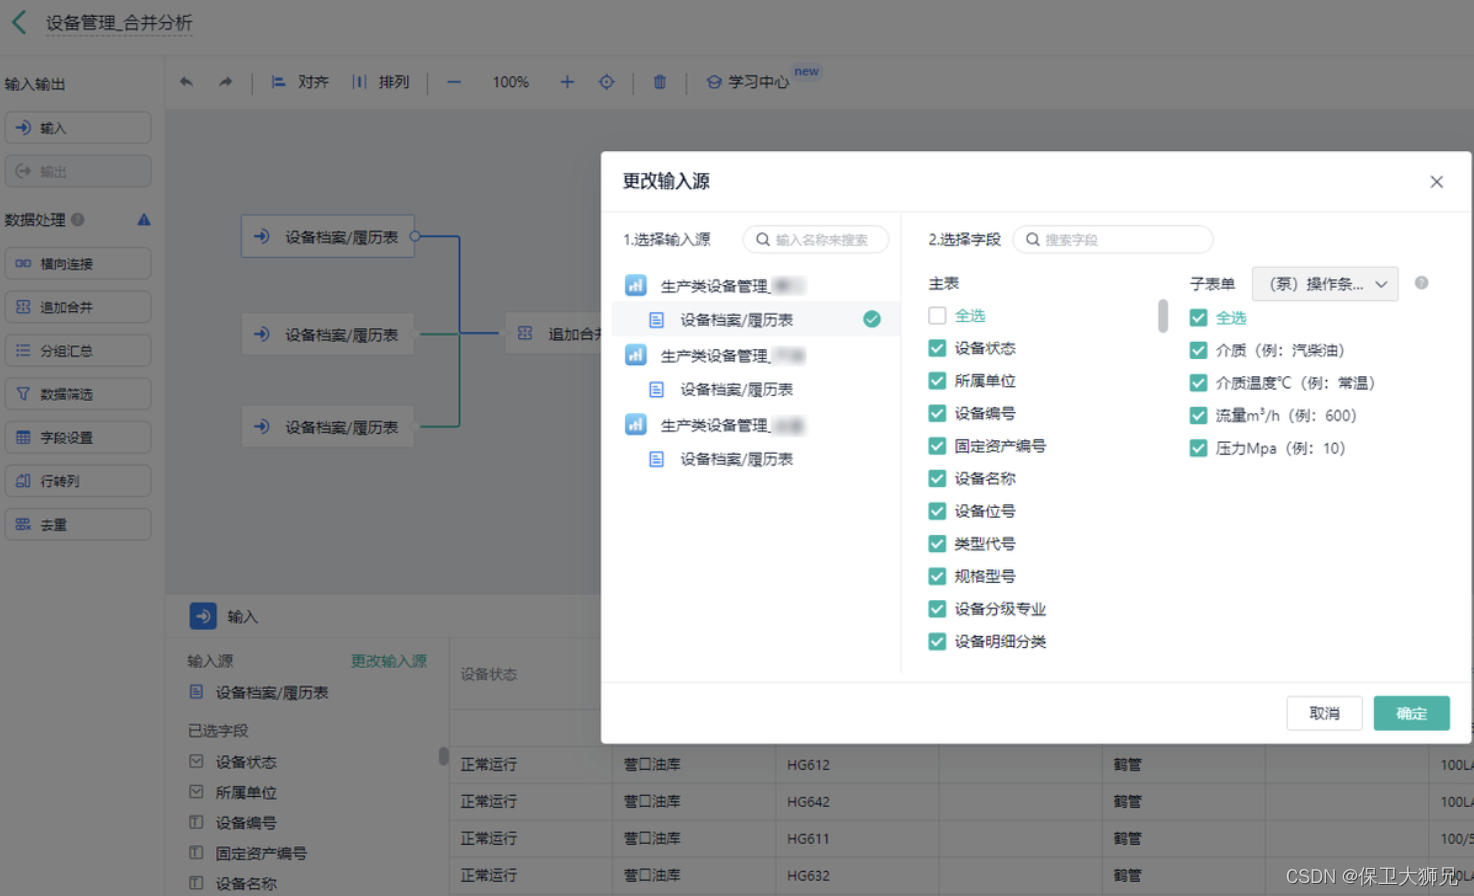
Task: Click the 确定 button
Action: pos(1411,713)
